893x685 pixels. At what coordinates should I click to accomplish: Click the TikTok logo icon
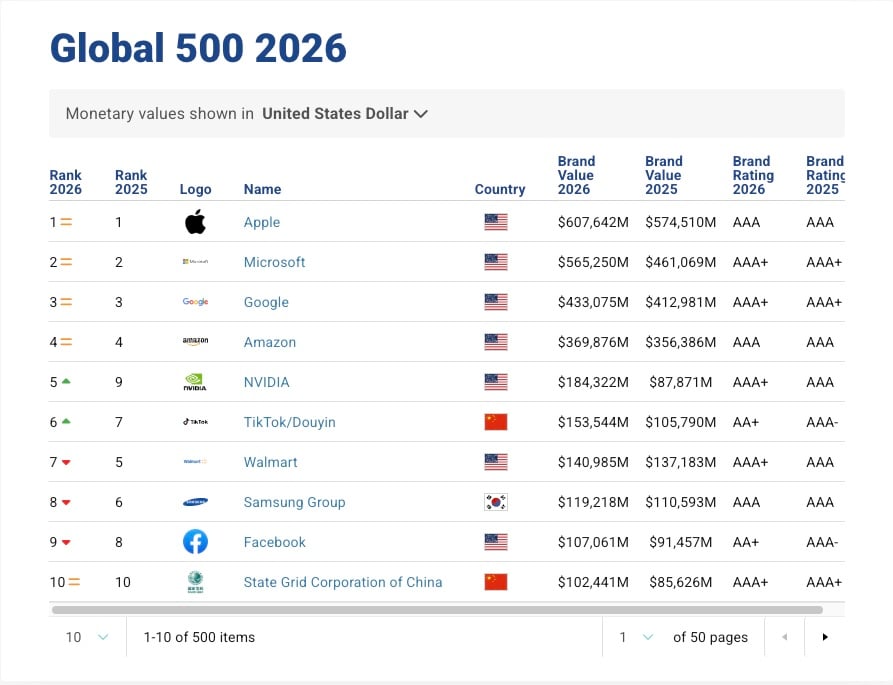point(194,422)
